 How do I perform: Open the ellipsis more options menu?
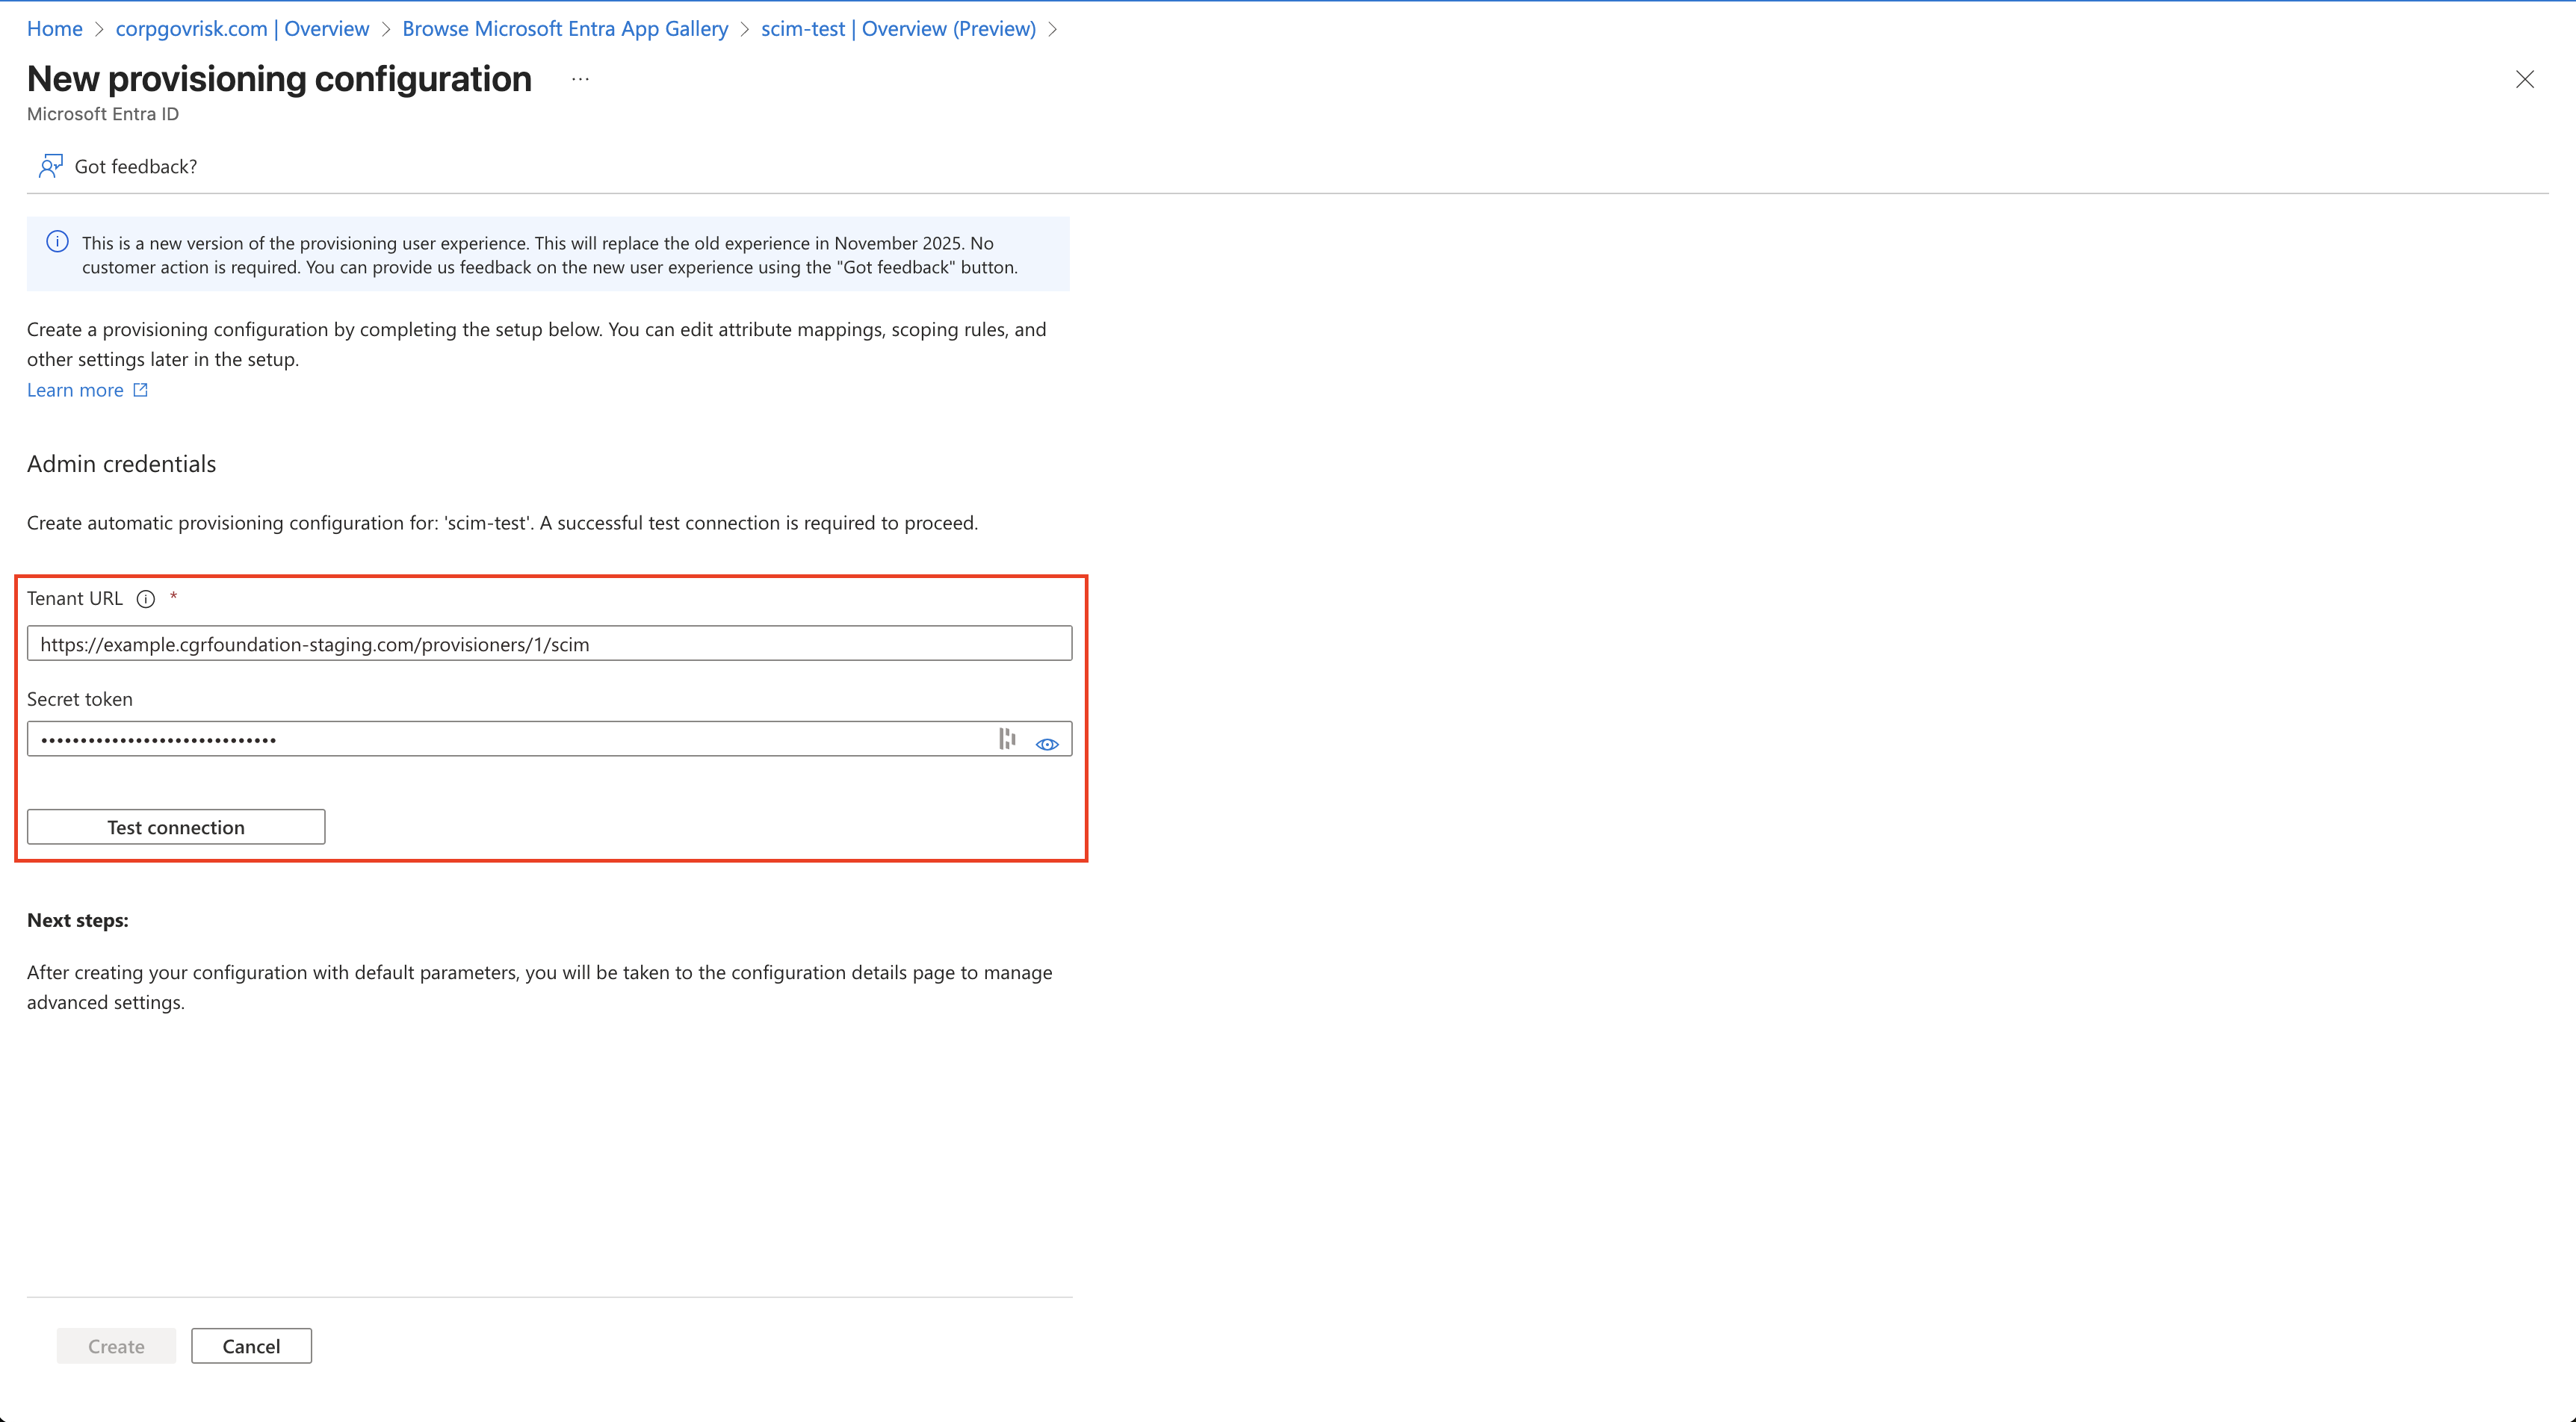click(x=580, y=79)
